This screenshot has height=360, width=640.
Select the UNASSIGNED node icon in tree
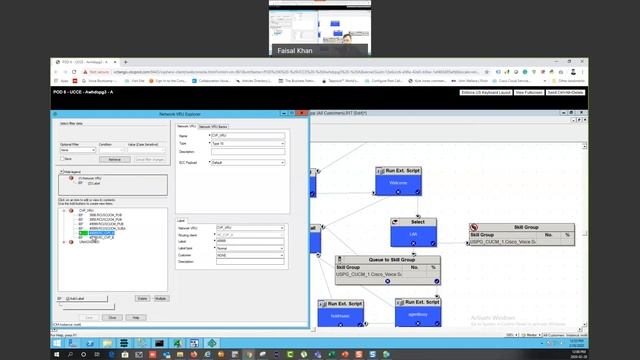(71, 242)
